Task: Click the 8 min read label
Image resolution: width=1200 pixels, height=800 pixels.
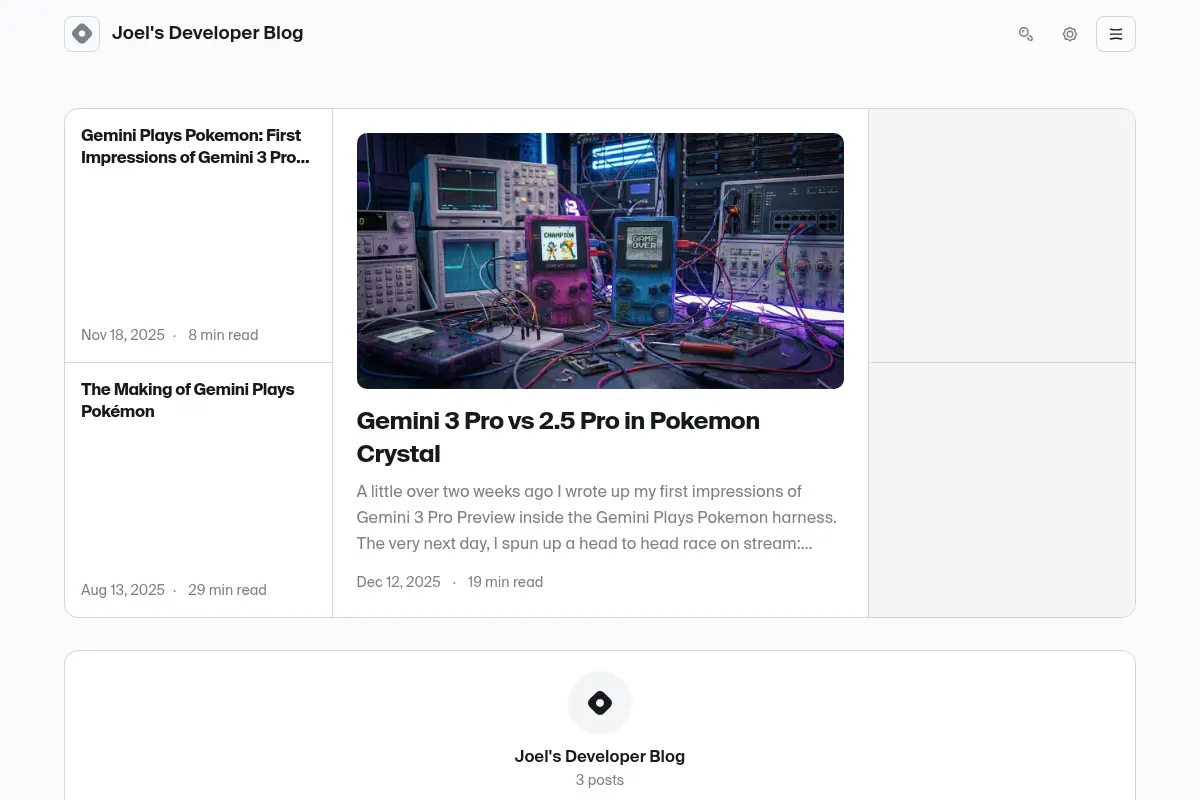Action: pyautogui.click(x=223, y=335)
